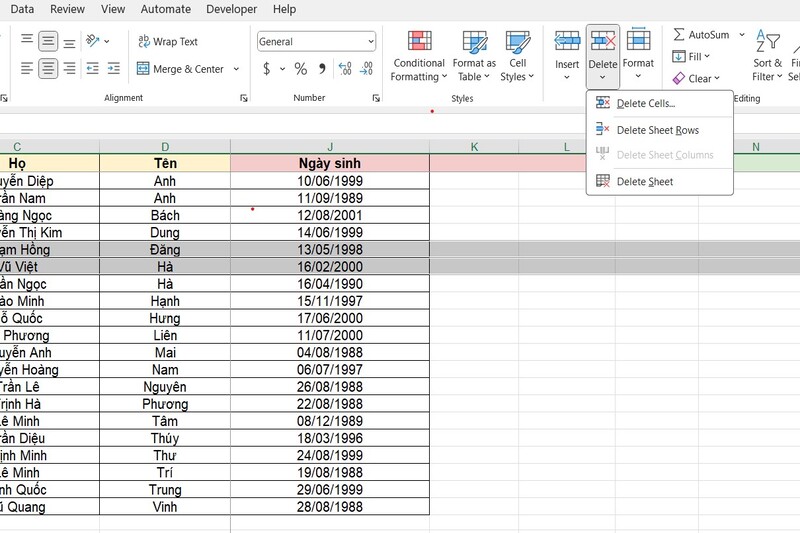
Task: Click the Increase Indent icon
Action: point(113,68)
